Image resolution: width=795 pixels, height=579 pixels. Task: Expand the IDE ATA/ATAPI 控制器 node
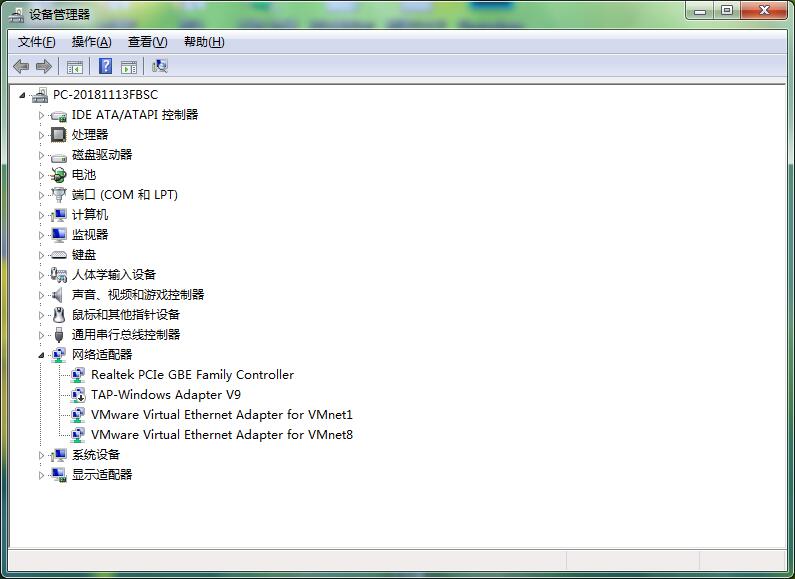(41, 115)
